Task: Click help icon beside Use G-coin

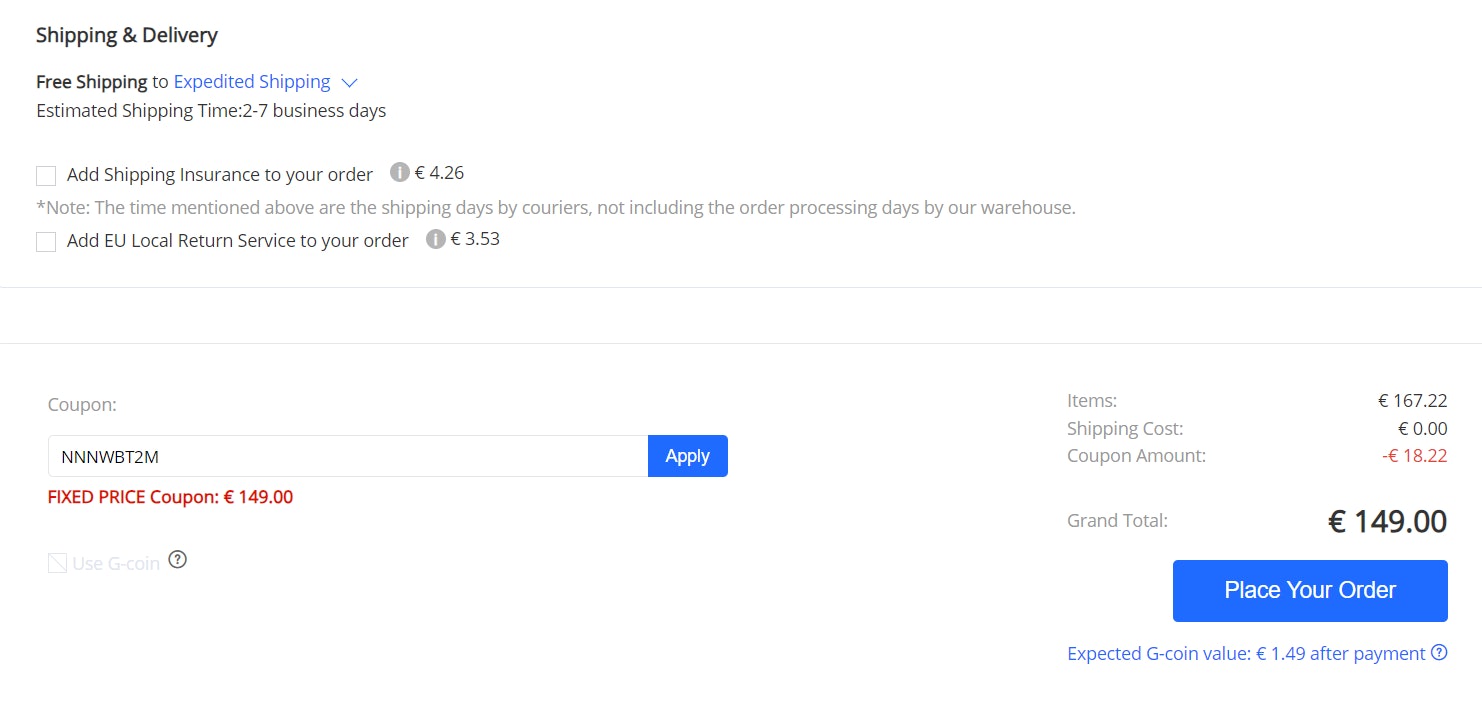Action: [x=178, y=559]
